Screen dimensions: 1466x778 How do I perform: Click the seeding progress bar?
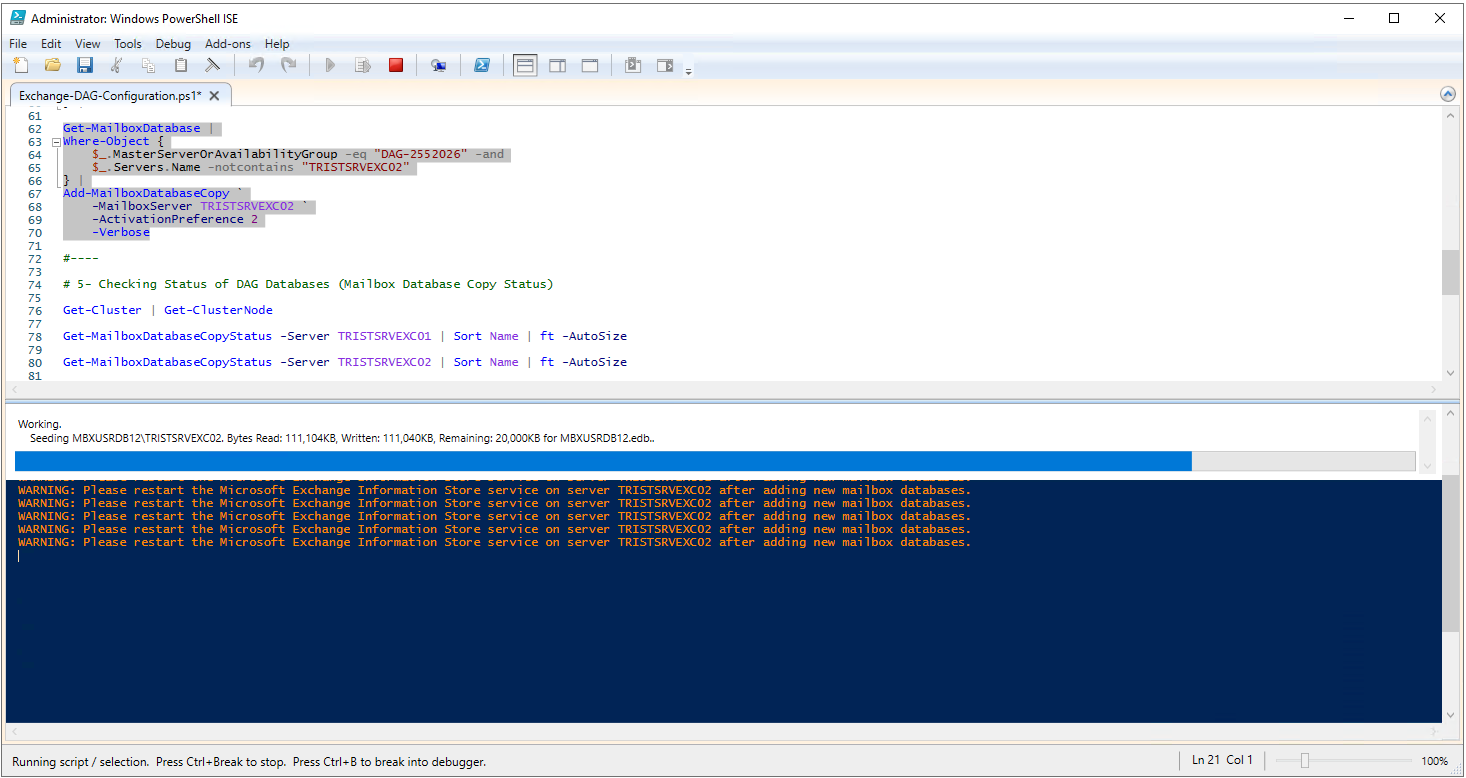(715, 461)
